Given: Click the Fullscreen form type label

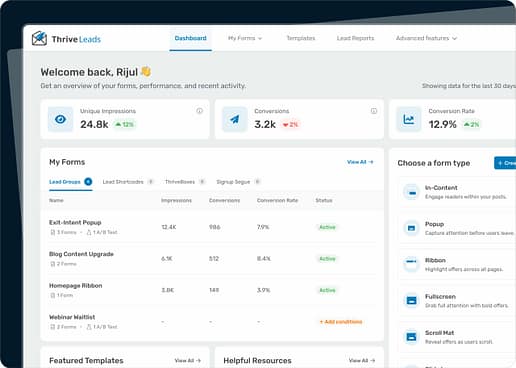Looking at the screenshot, I should (440, 297).
